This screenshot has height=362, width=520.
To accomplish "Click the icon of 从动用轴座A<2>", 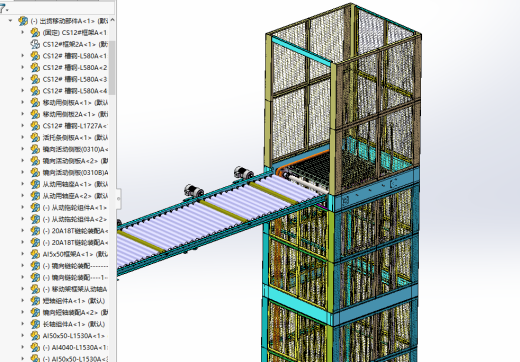I will click(x=35, y=196).
